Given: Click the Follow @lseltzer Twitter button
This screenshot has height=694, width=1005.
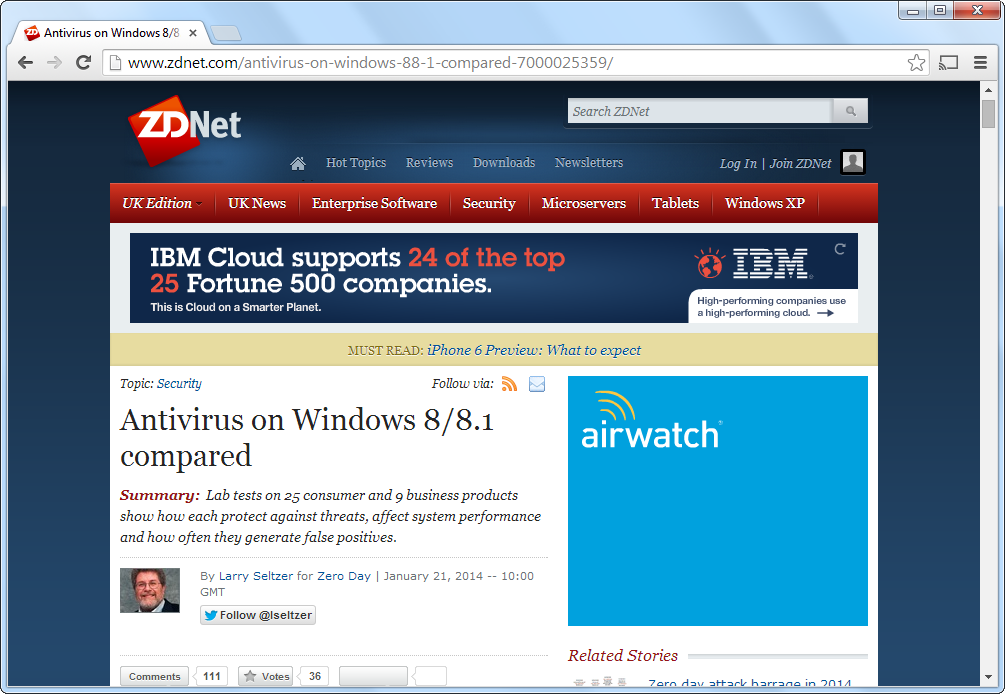Looking at the screenshot, I should (x=258, y=615).
